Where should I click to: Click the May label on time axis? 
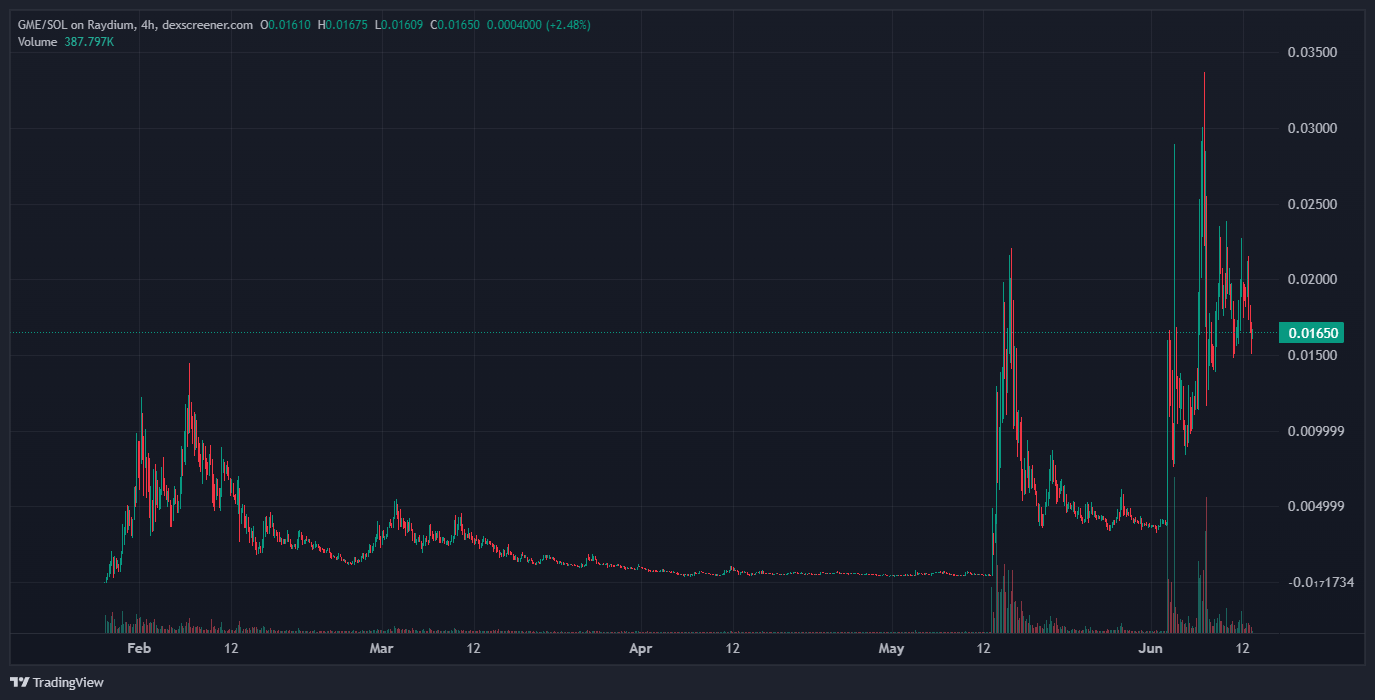click(x=891, y=649)
